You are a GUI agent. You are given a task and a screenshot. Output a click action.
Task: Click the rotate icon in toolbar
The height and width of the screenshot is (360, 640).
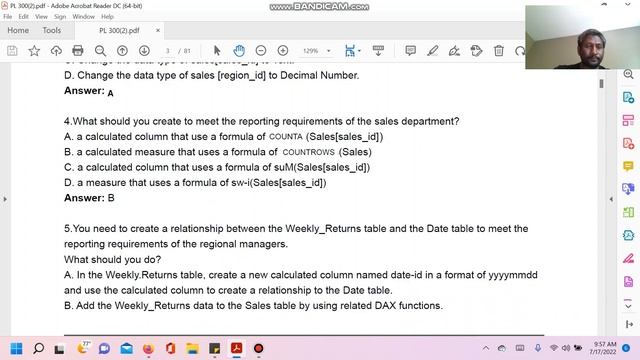pyautogui.click(x=520, y=51)
